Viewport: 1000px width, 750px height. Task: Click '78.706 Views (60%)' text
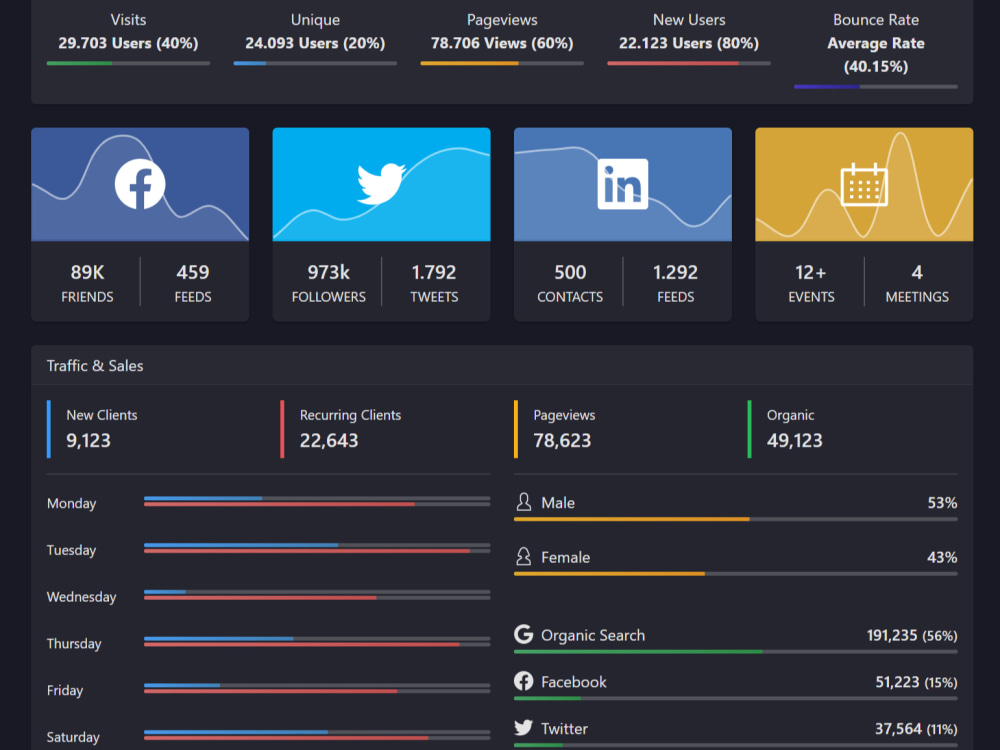pos(502,43)
